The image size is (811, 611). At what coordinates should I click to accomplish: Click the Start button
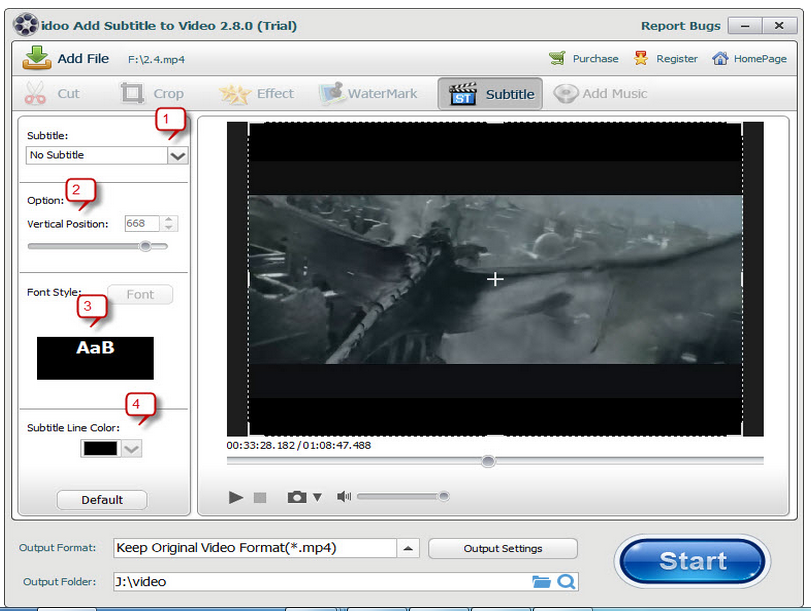(x=693, y=561)
